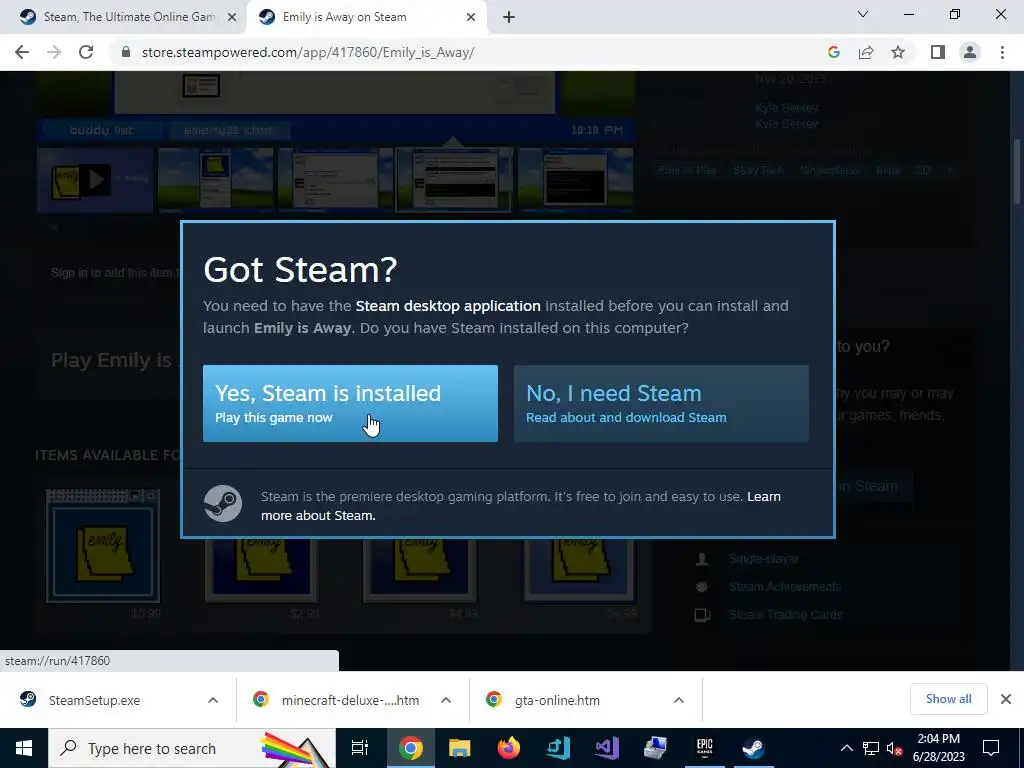Image resolution: width=1024 pixels, height=768 pixels.
Task: Expand gta-online.htm download options
Action: coord(679,700)
